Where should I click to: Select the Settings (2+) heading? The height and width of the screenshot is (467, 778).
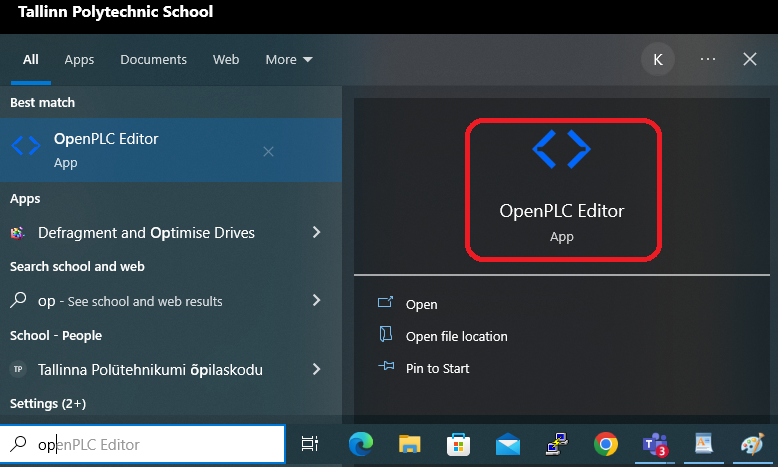(48, 403)
